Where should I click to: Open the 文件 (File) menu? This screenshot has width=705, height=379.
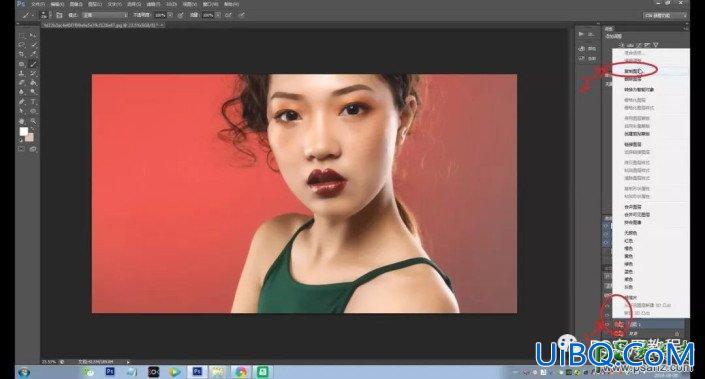[38, 4]
